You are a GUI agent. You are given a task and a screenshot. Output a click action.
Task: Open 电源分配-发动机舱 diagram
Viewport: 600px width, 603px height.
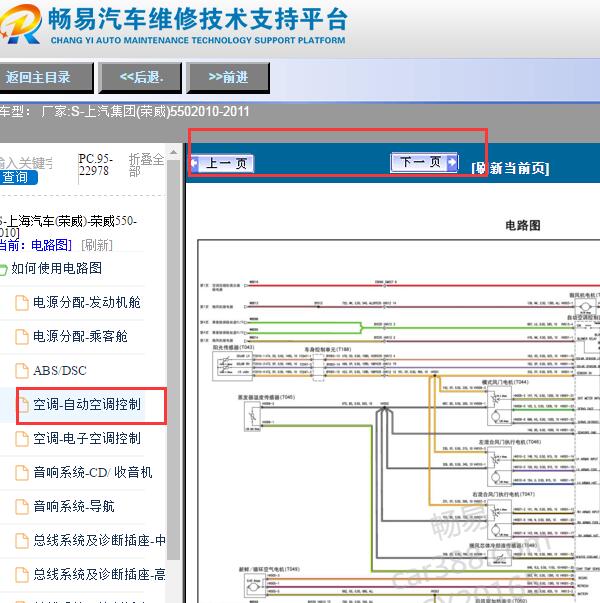pos(87,302)
